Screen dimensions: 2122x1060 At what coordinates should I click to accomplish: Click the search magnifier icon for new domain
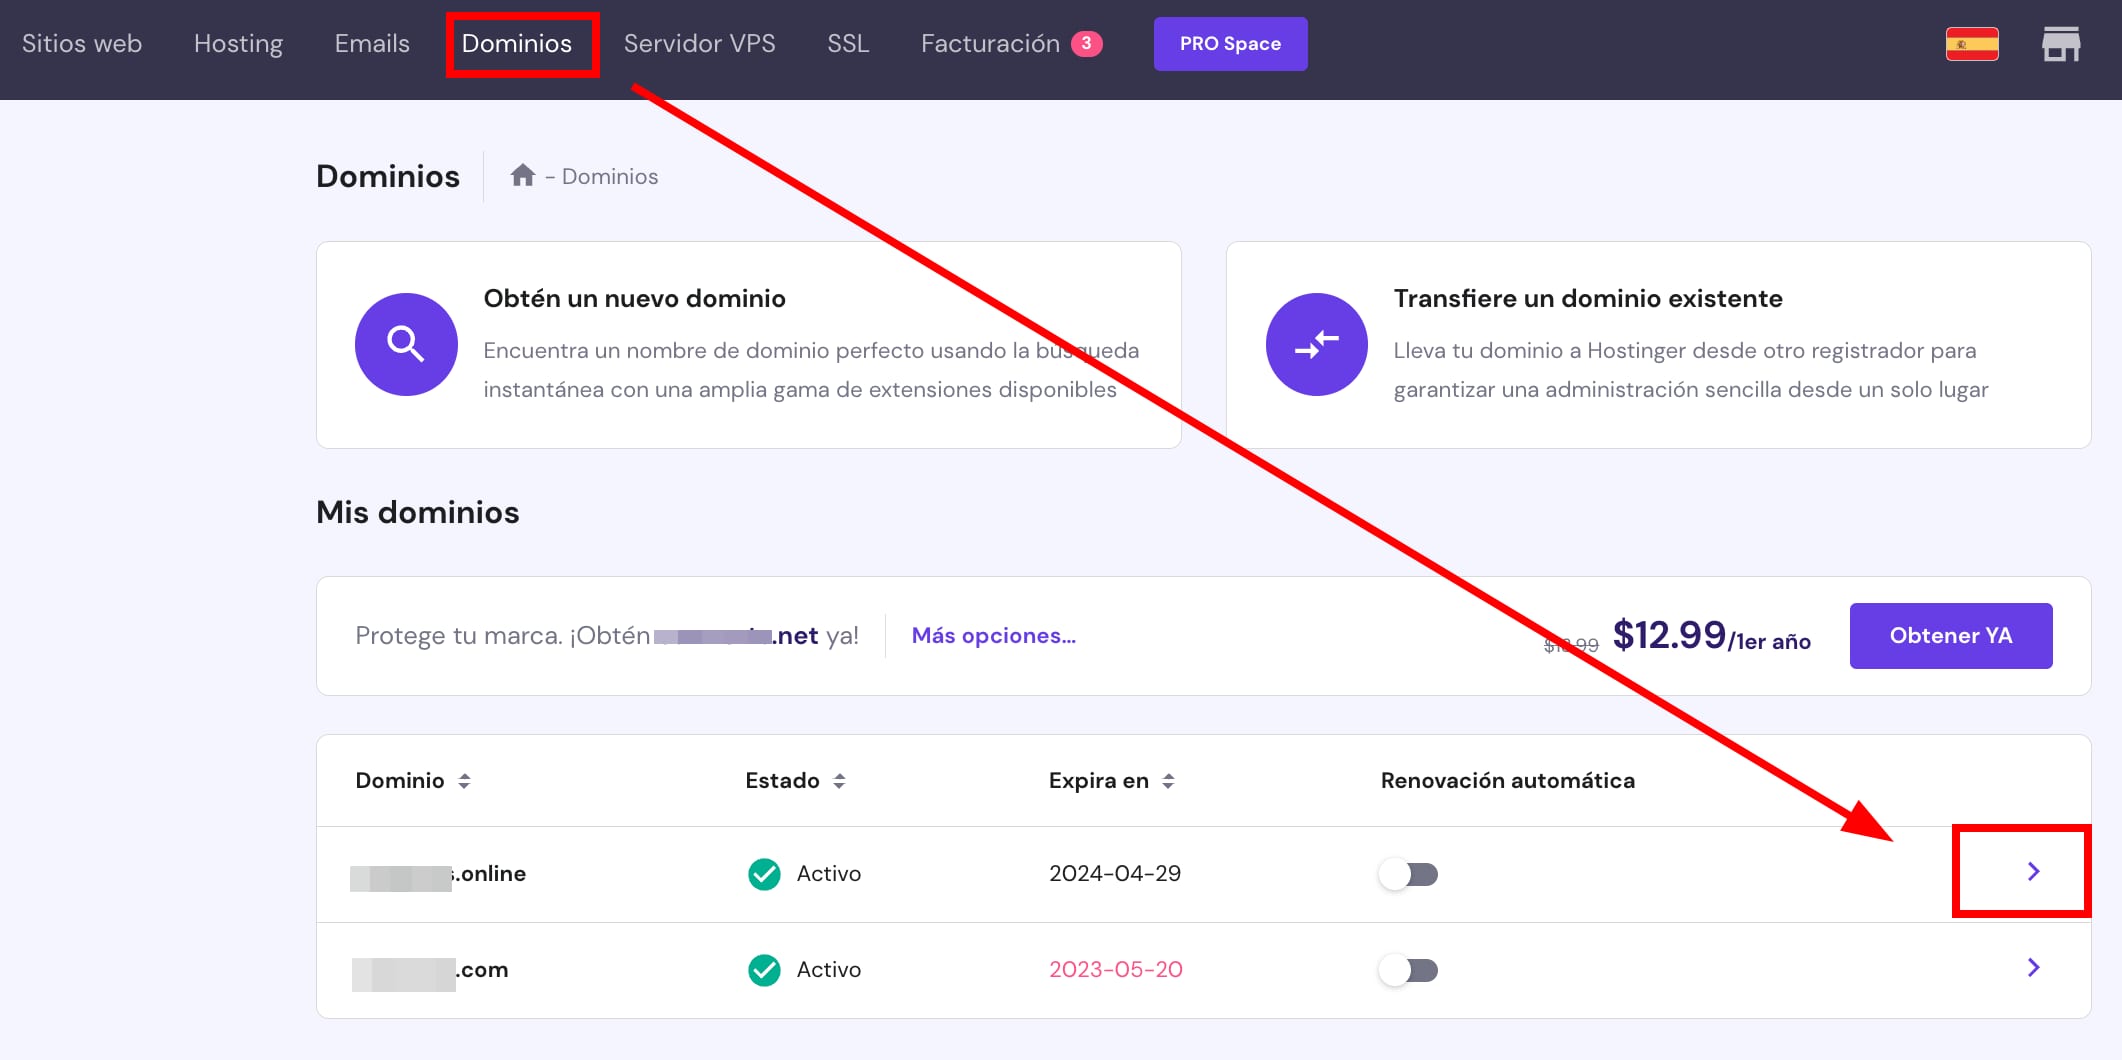pos(406,344)
